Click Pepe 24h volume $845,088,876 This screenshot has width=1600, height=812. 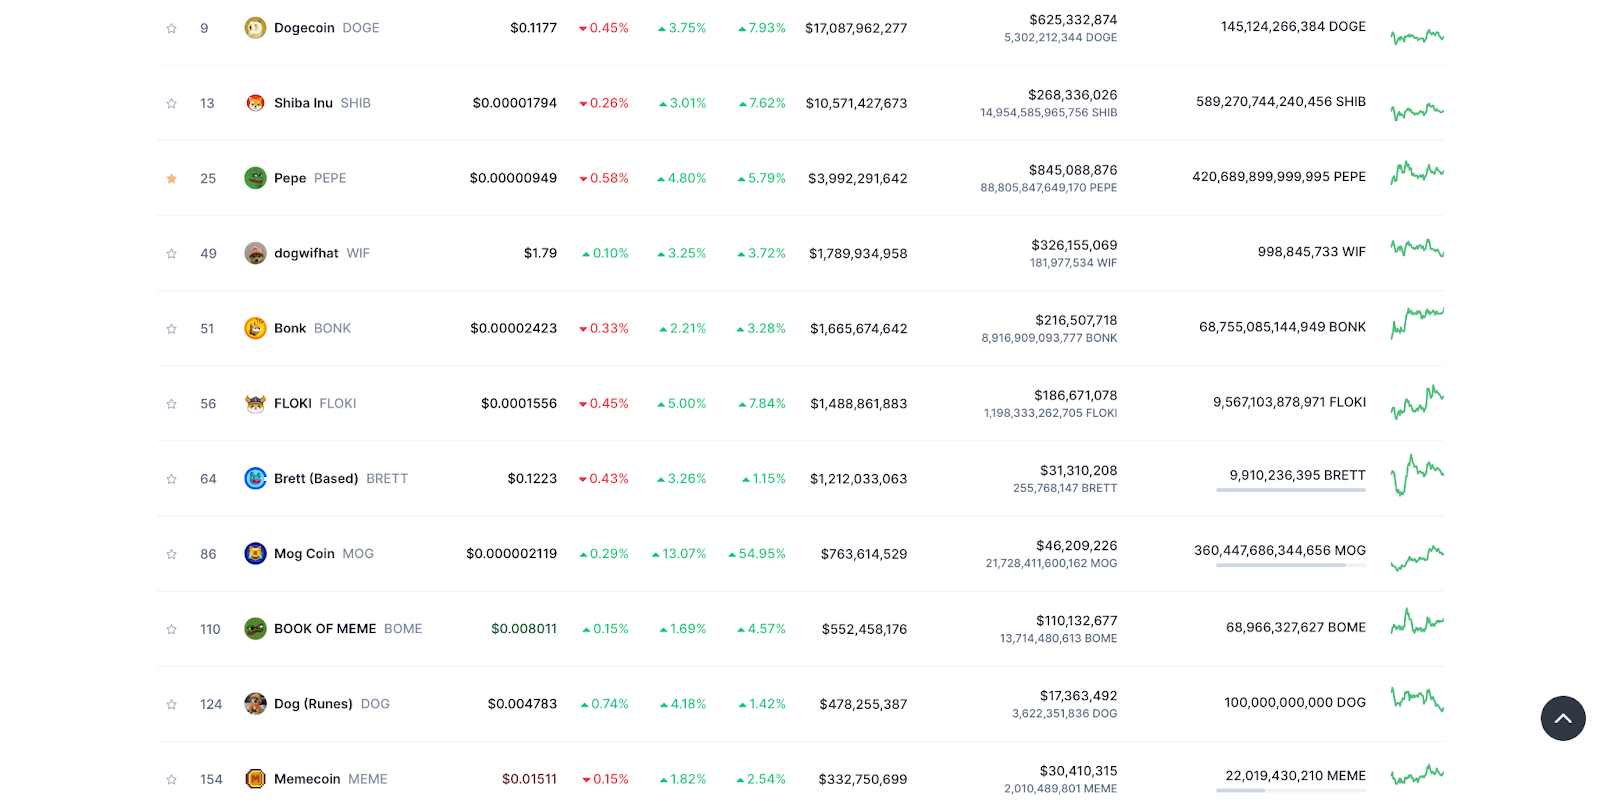1073,170
